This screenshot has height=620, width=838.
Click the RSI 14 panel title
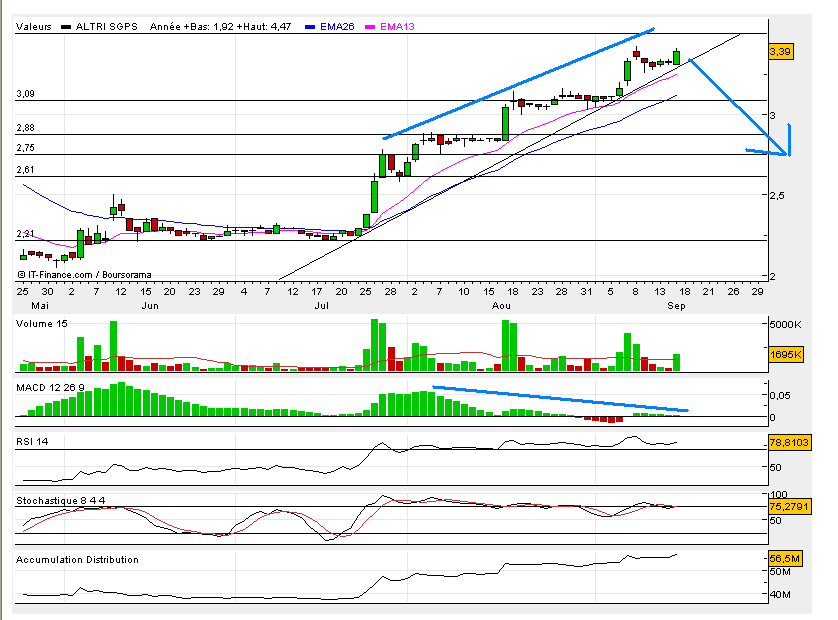[32, 441]
